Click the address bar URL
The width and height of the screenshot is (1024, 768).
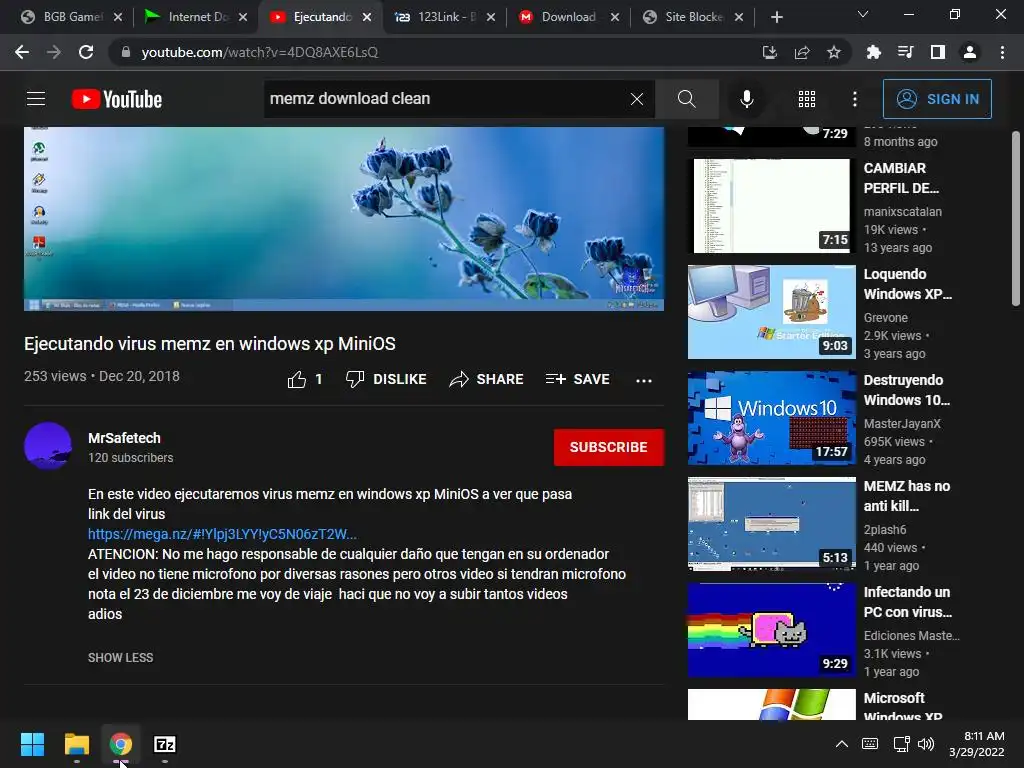[260, 52]
